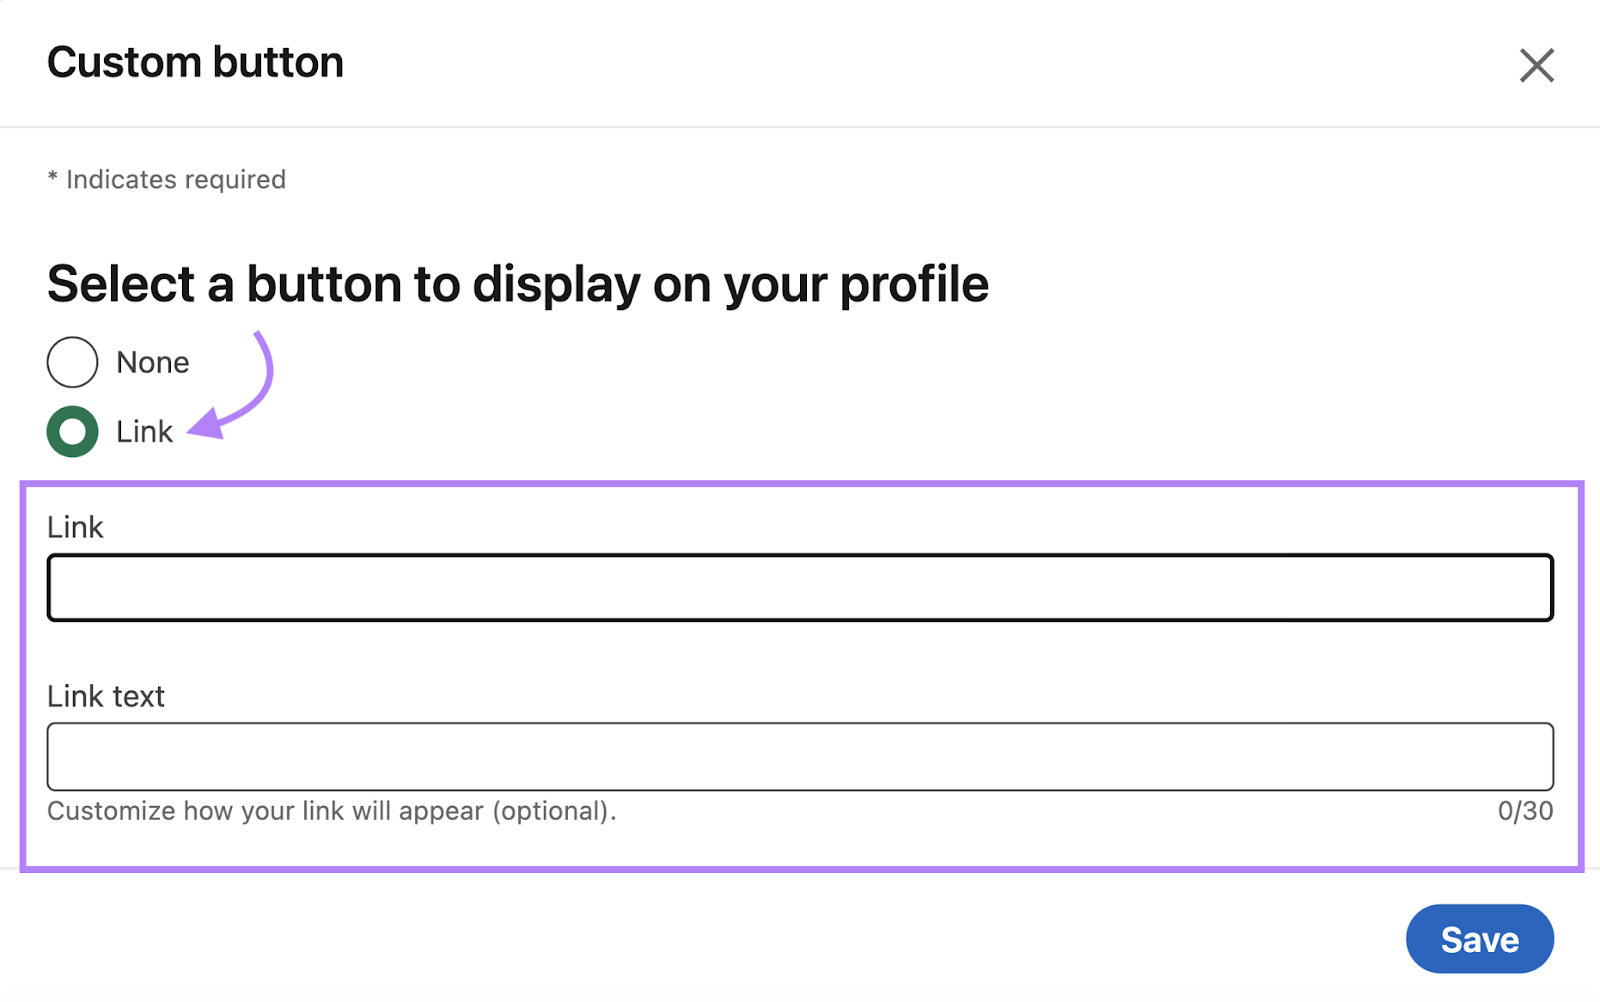This screenshot has width=1600, height=1002.
Task: Click the Customize how your link will appear text
Action: [x=332, y=811]
